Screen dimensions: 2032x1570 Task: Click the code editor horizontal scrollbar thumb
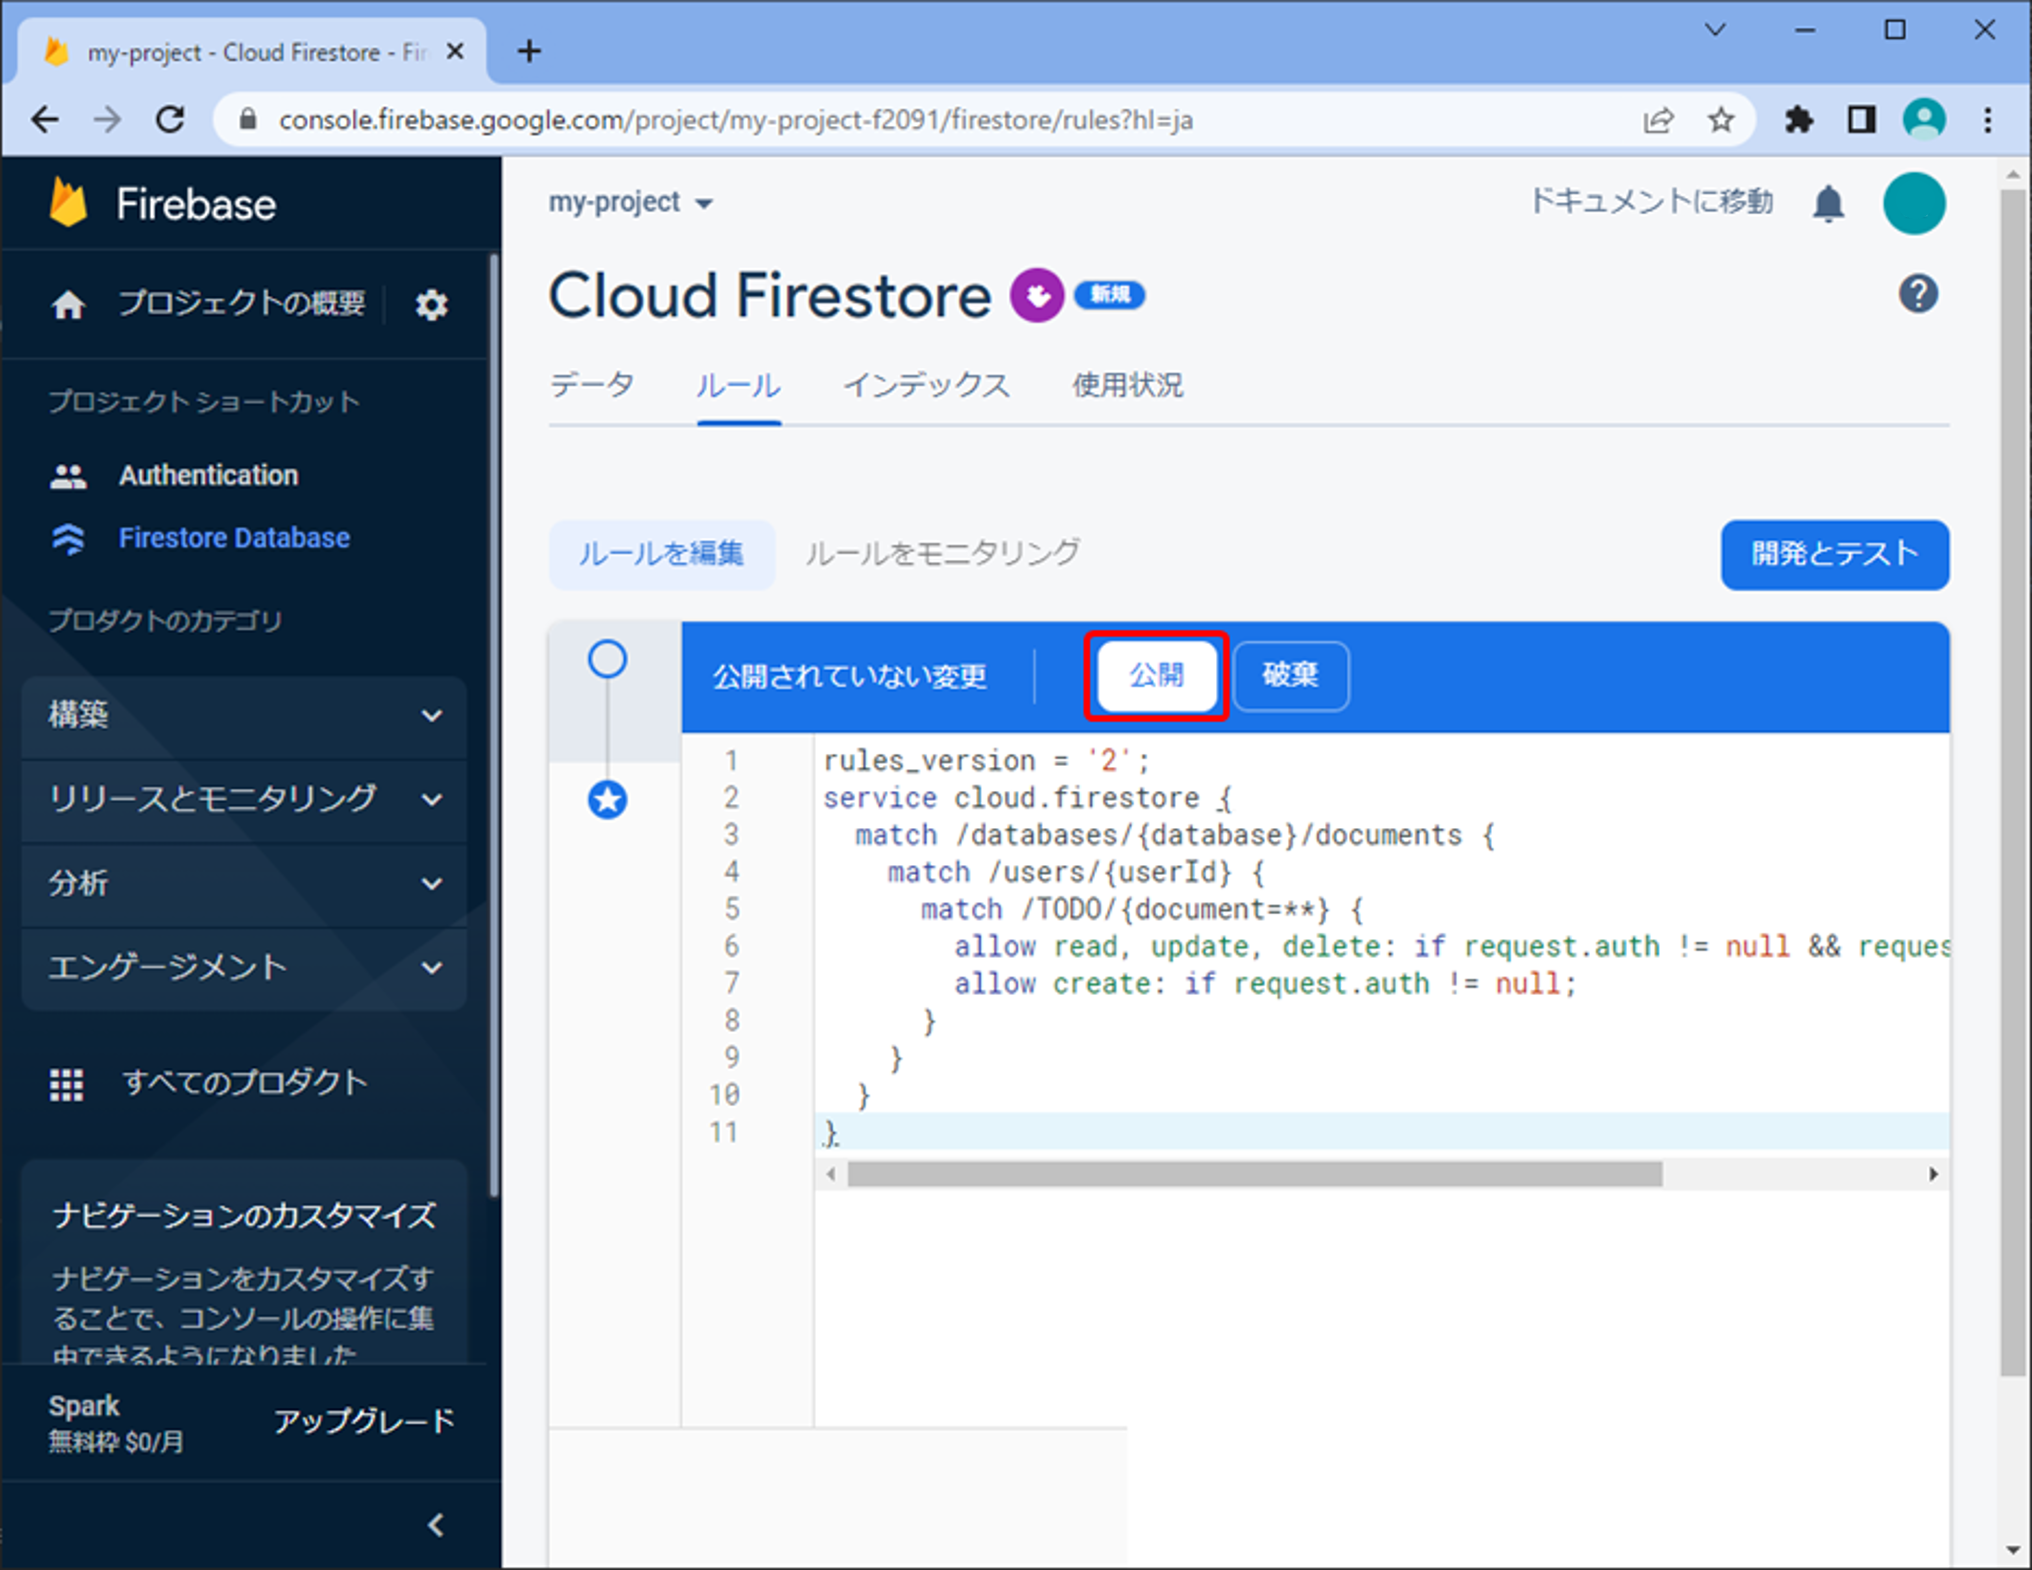(1254, 1174)
